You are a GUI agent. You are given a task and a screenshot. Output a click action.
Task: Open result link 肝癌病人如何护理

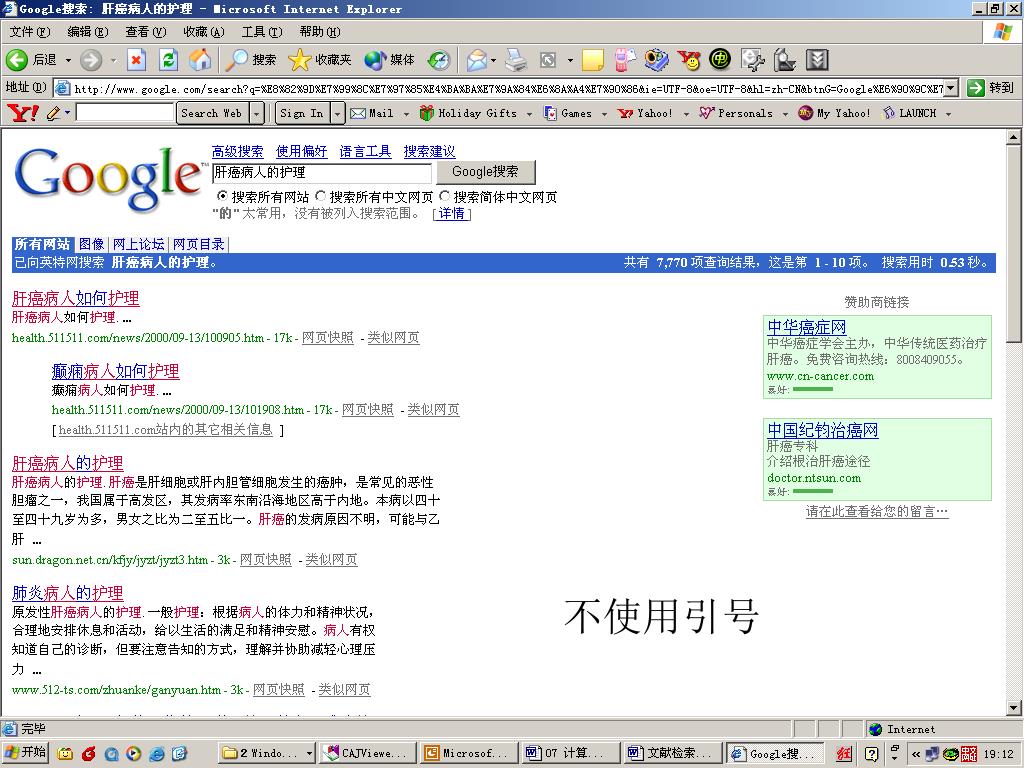click(x=76, y=298)
